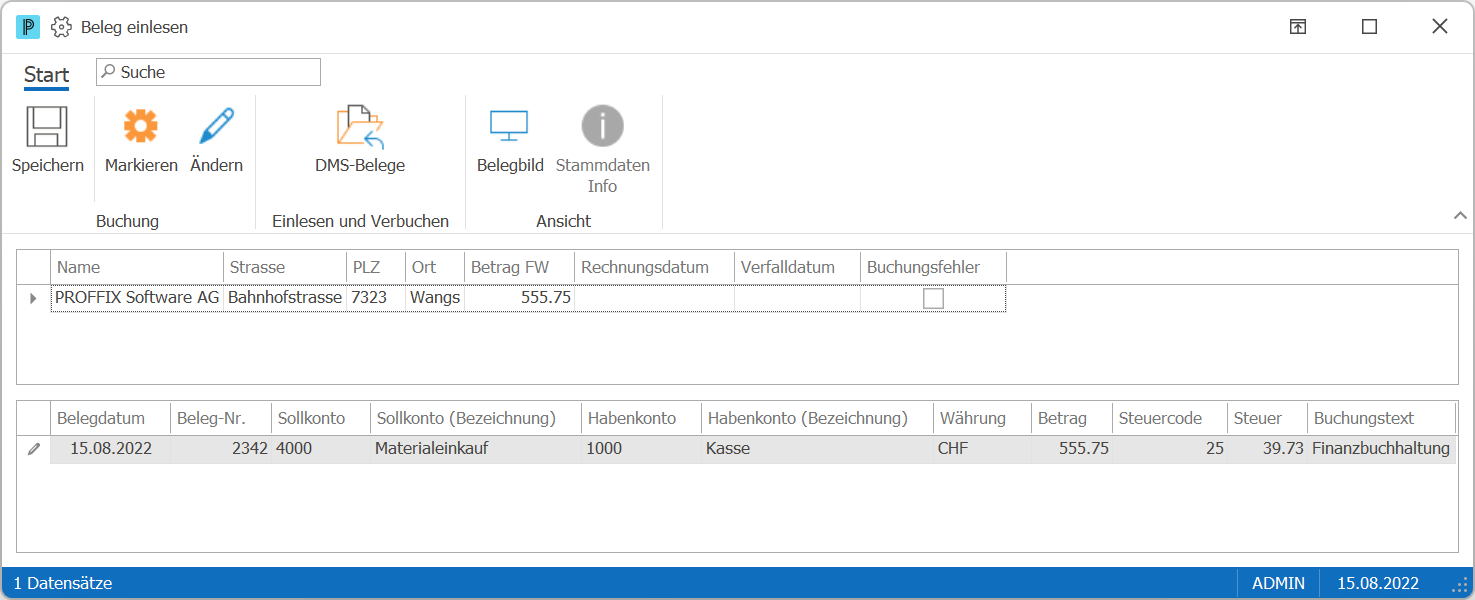Viewport: 1475px width, 600px height.
Task: Click the Ort column header
Action: pos(435,267)
